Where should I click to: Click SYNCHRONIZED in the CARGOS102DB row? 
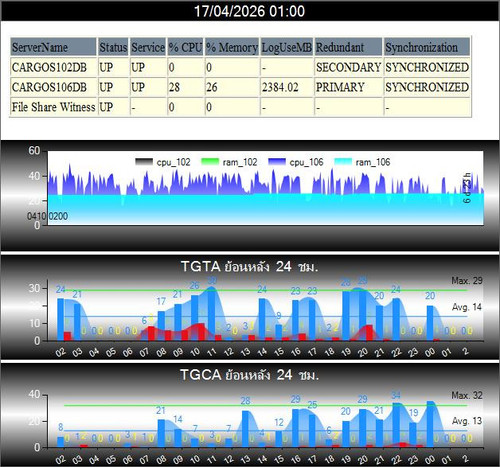pyautogui.click(x=427, y=67)
